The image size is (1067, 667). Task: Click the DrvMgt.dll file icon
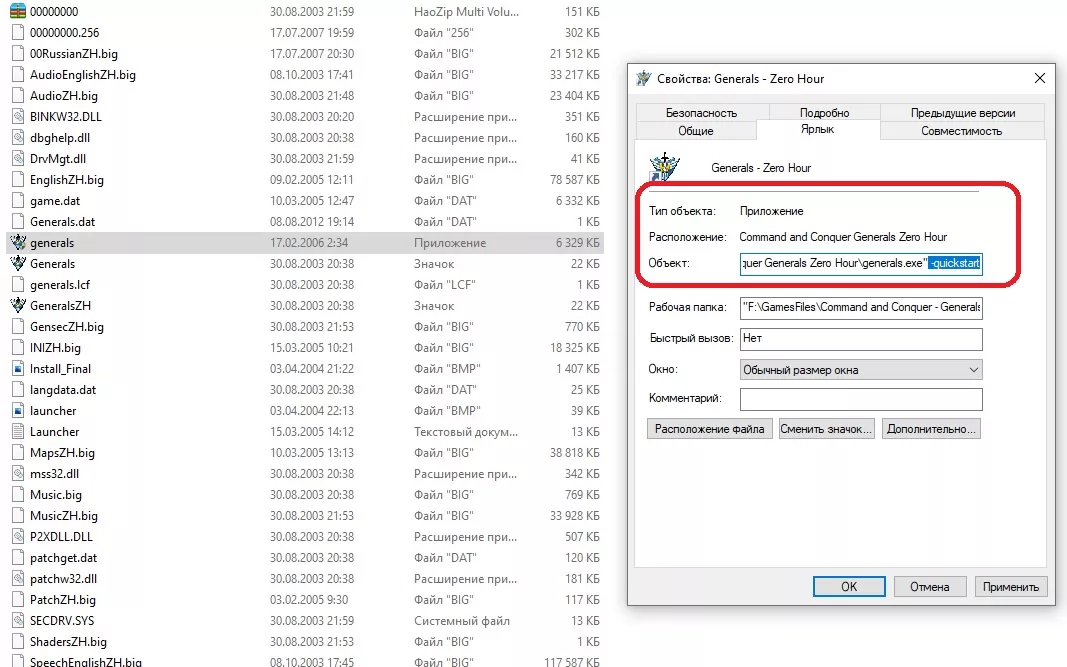pyautogui.click(x=18, y=159)
